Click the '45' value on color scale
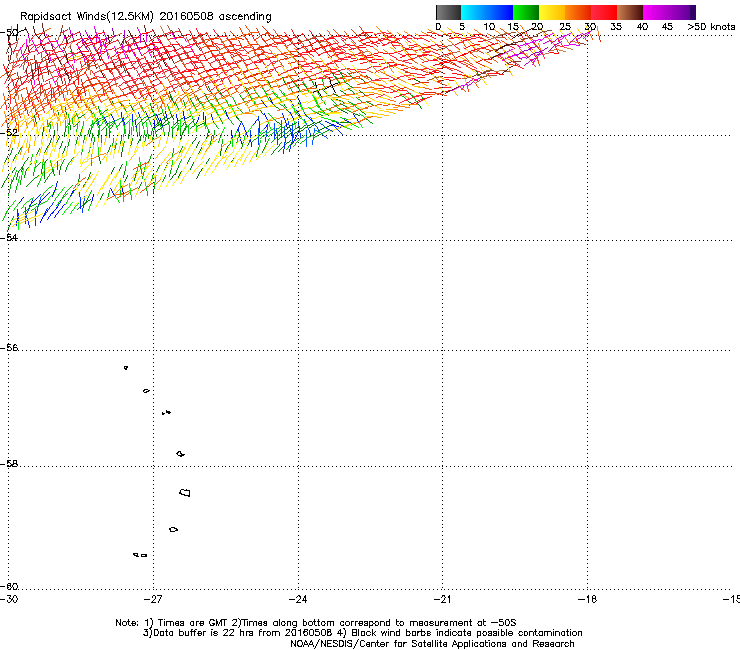The height and width of the screenshot is (650, 740). (667, 27)
